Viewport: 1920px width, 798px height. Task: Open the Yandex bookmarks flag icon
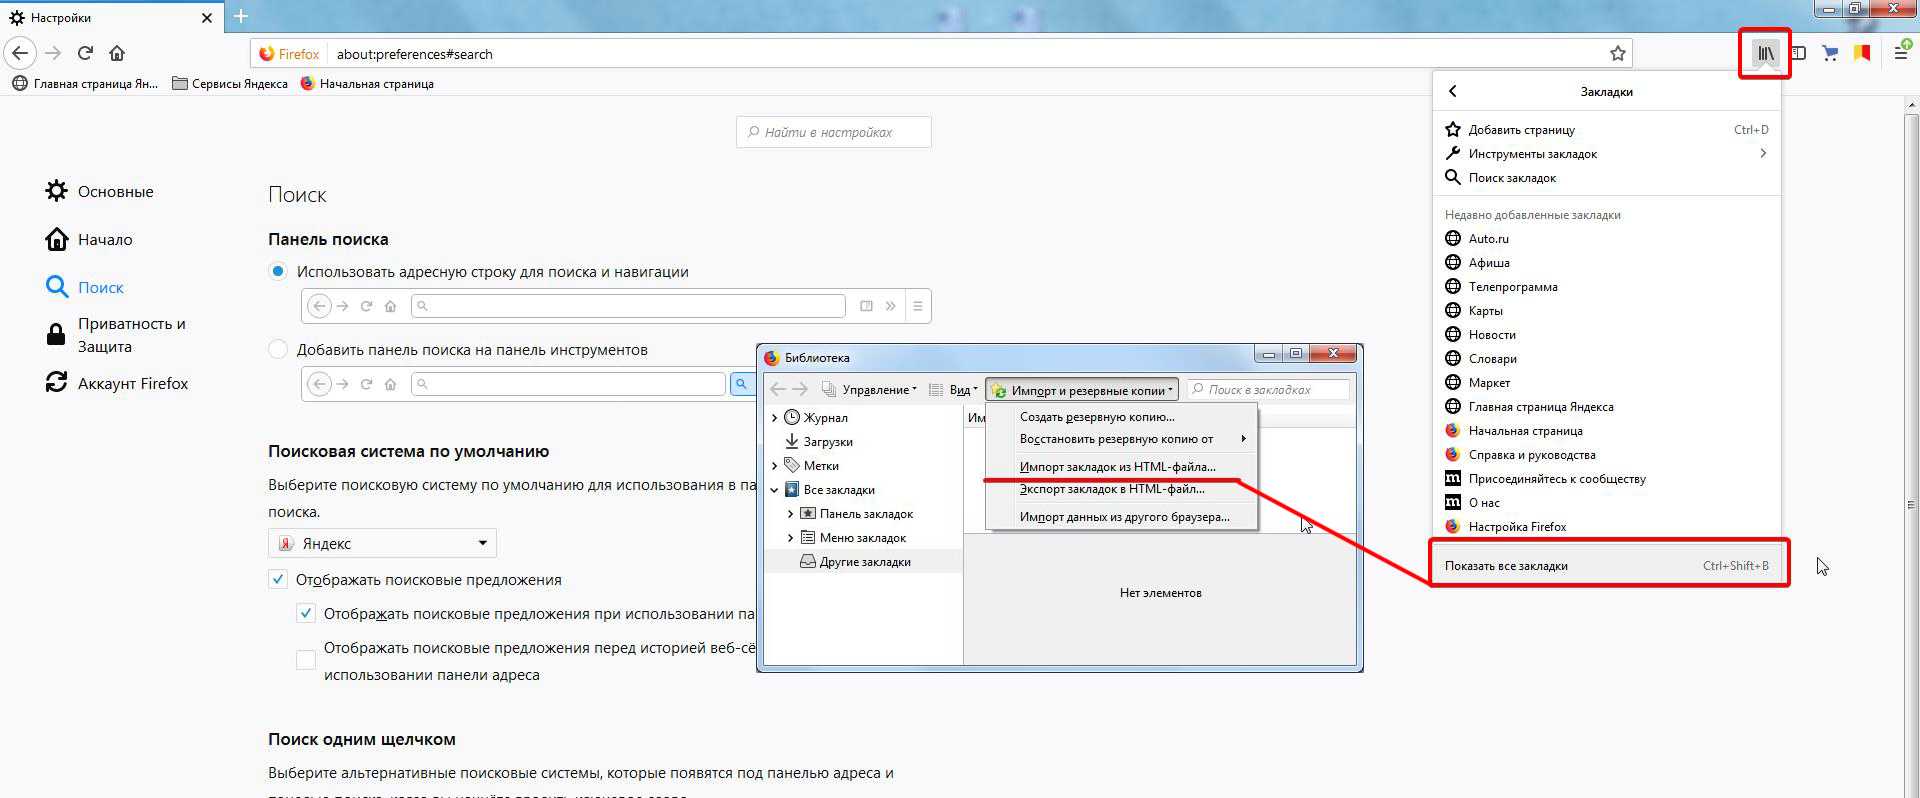point(1862,53)
